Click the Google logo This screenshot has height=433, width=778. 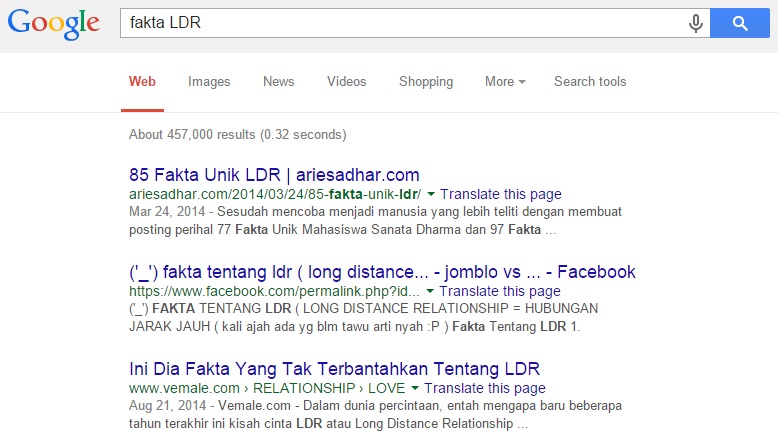pyautogui.click(x=54, y=25)
